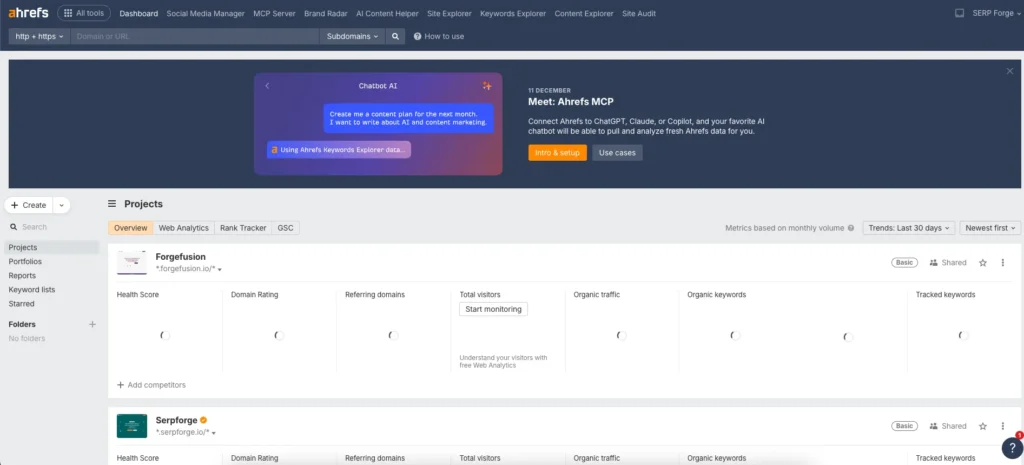The width and height of the screenshot is (1024, 465).
Task: Click the Serpforge project thumbnail
Action: [x=132, y=426]
